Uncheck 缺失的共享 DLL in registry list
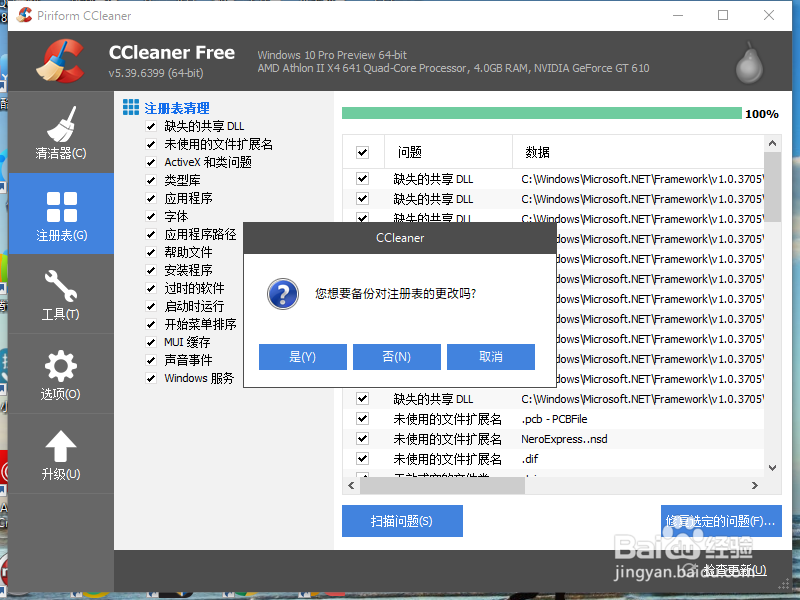The width and height of the screenshot is (800, 600). (151, 126)
